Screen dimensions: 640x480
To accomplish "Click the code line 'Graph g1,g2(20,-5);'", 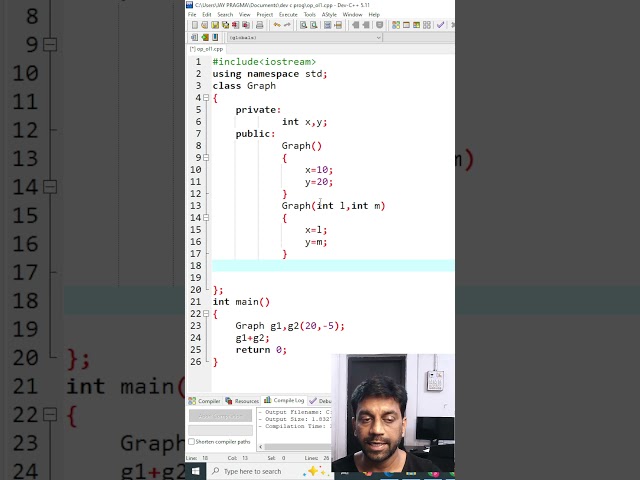I will click(x=290, y=326).
